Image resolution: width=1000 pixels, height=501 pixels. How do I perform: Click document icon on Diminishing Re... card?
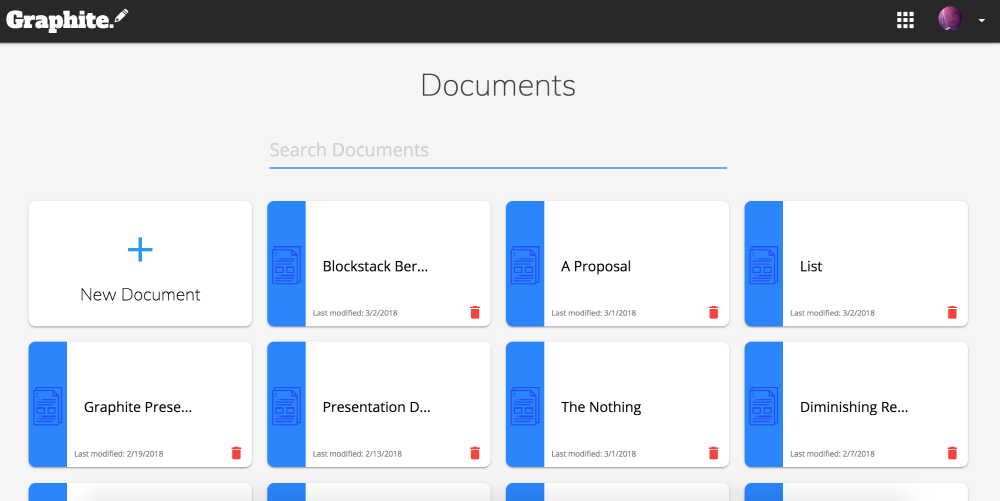(x=763, y=406)
